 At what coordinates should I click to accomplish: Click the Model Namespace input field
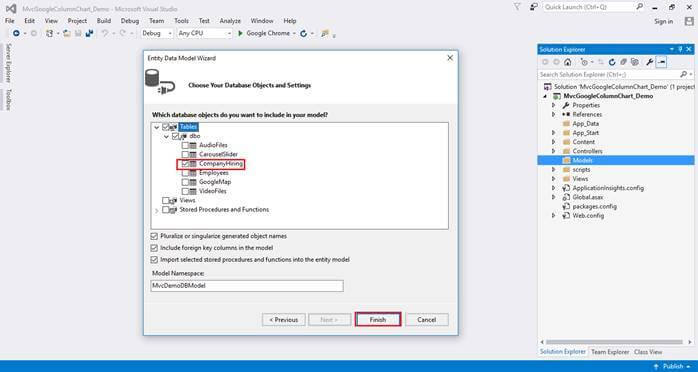point(247,286)
